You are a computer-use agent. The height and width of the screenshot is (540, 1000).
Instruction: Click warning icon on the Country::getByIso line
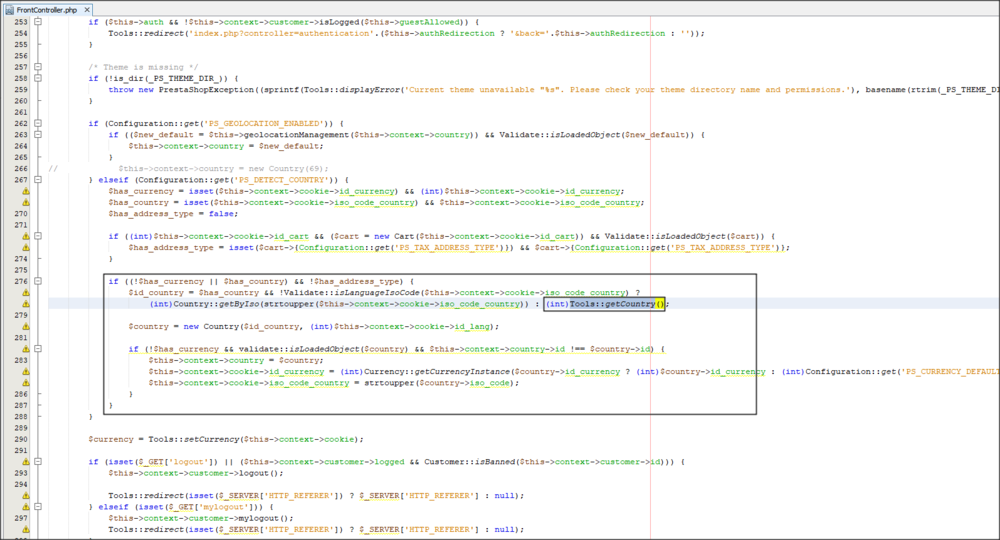coord(26,304)
